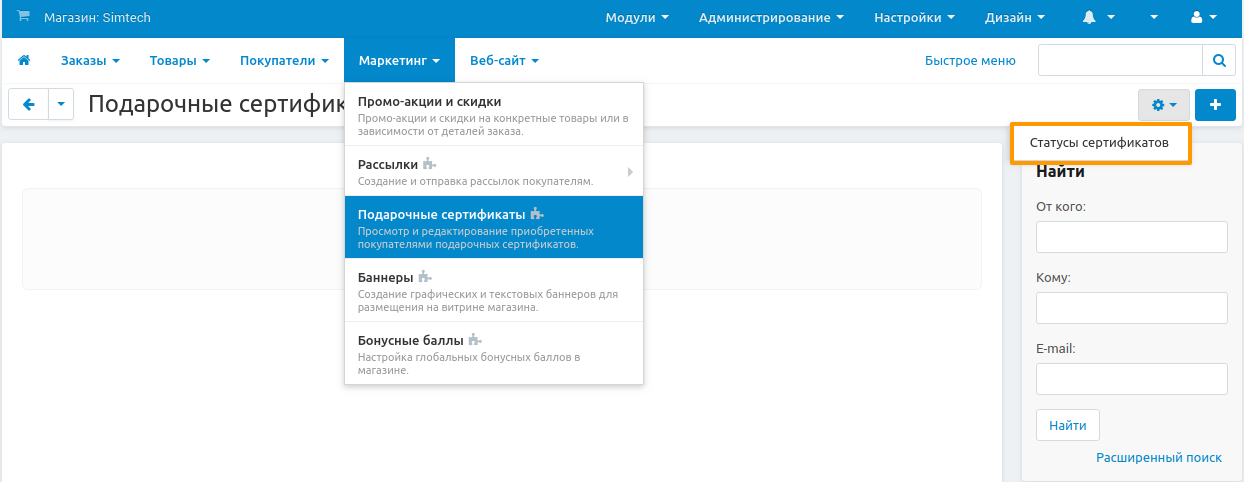The height and width of the screenshot is (482, 1244).
Task: Open the Настройки dropdown
Action: (x=914, y=18)
